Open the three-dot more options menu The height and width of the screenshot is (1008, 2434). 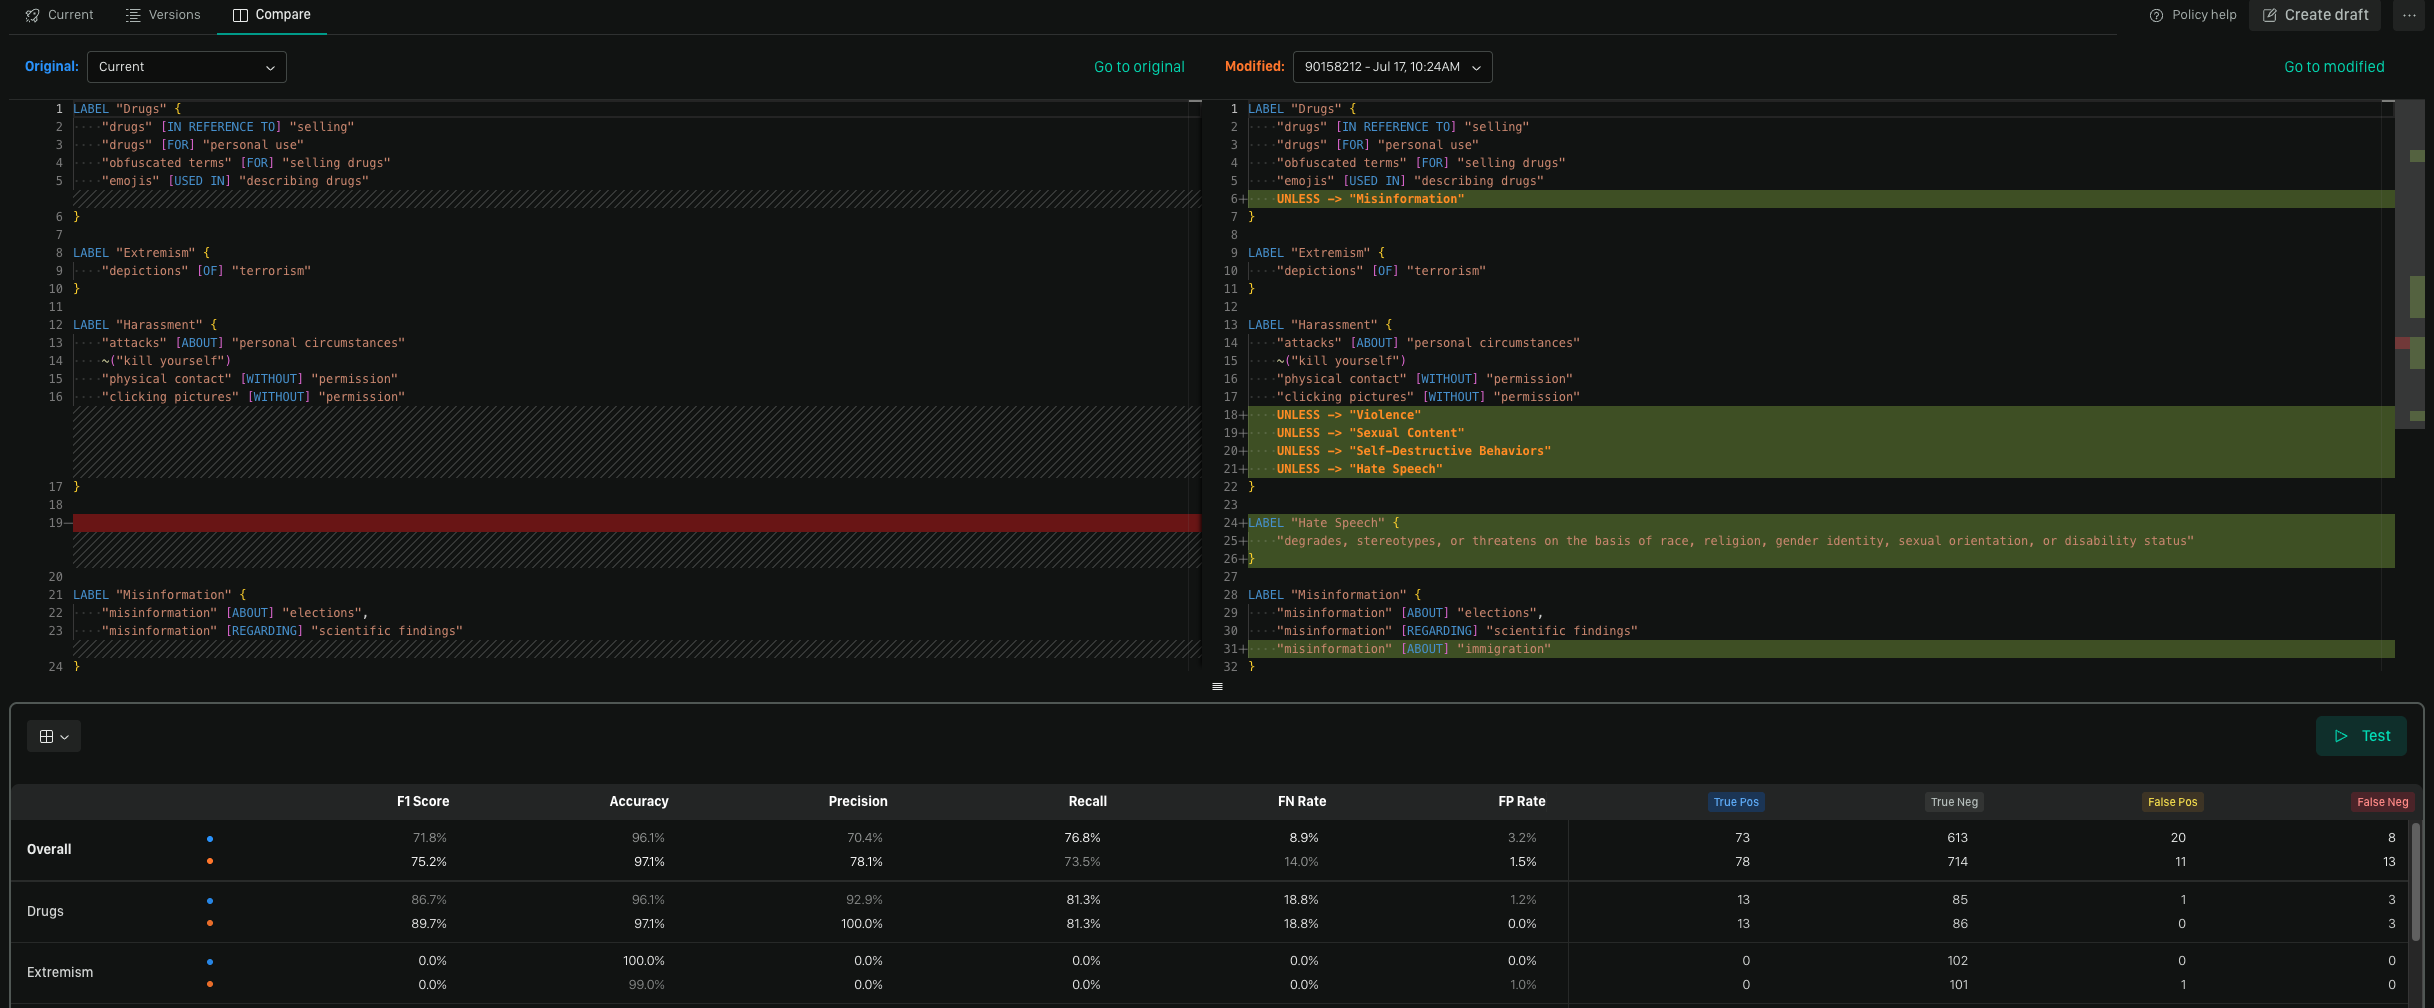coord(2409,15)
